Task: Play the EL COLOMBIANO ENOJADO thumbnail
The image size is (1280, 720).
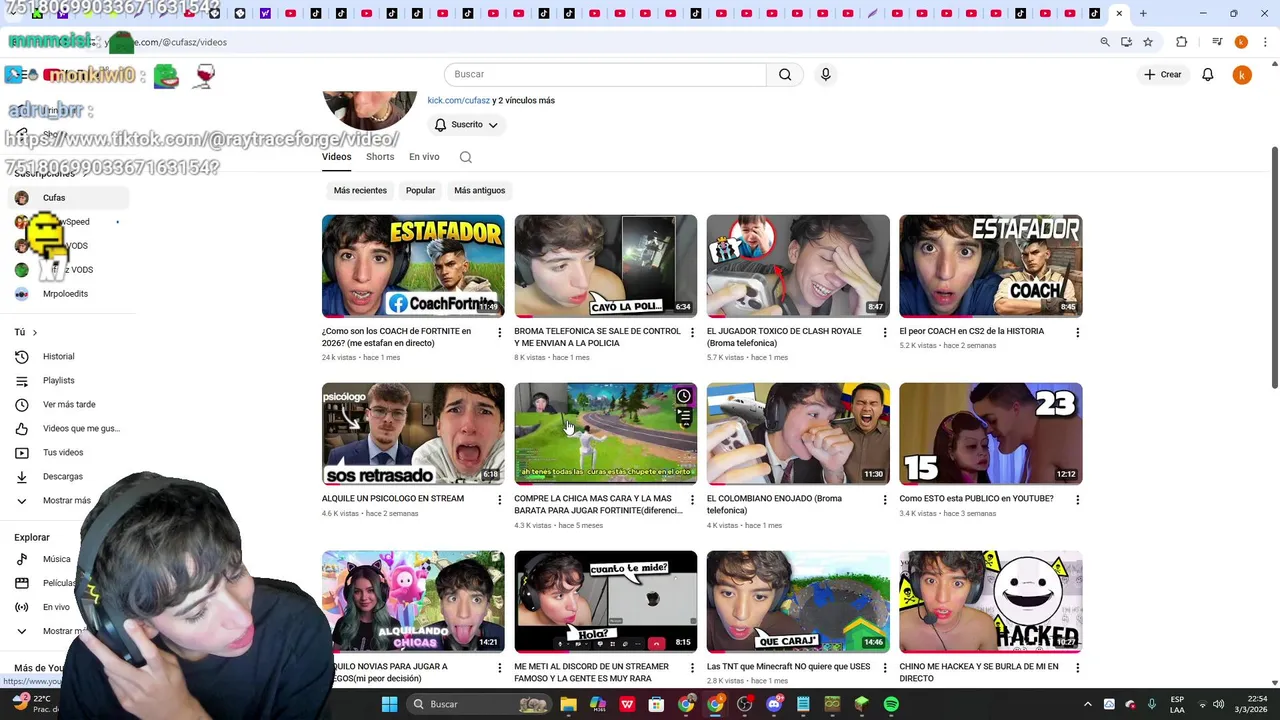Action: coord(798,434)
